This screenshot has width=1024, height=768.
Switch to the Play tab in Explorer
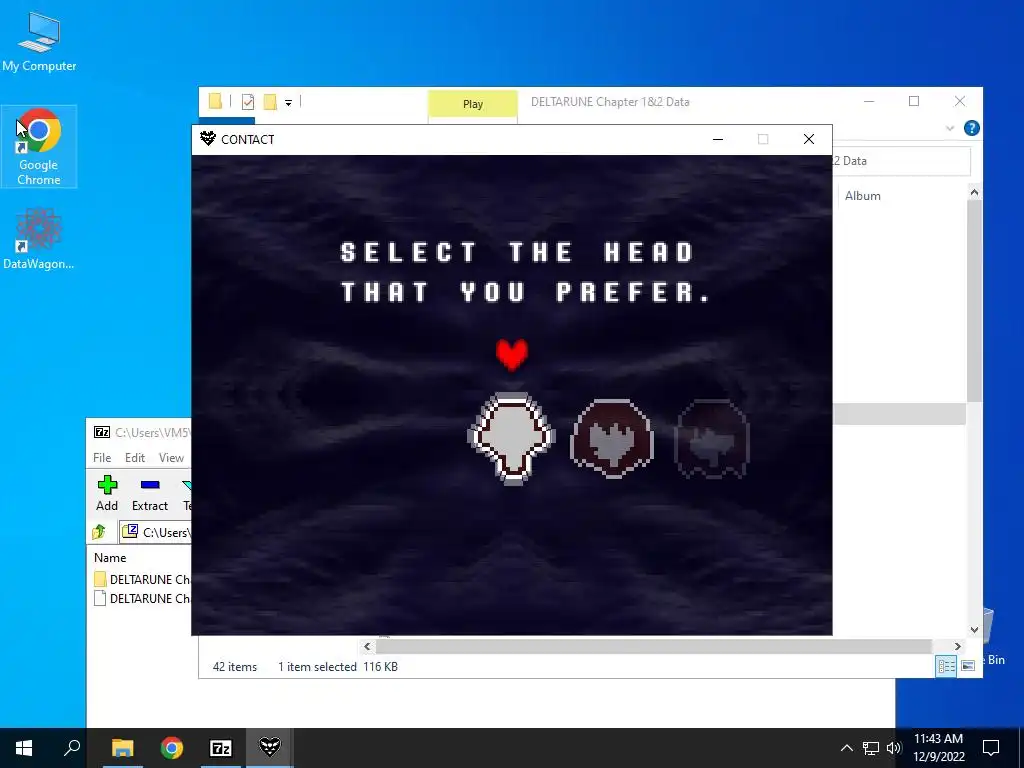473,104
